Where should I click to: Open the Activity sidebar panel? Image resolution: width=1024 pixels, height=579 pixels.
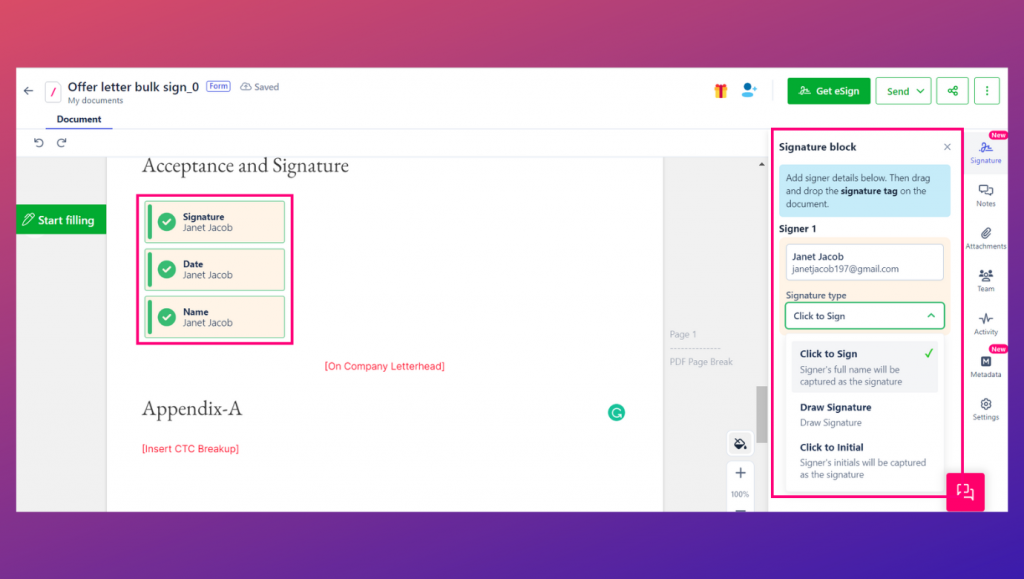pyautogui.click(x=985, y=324)
